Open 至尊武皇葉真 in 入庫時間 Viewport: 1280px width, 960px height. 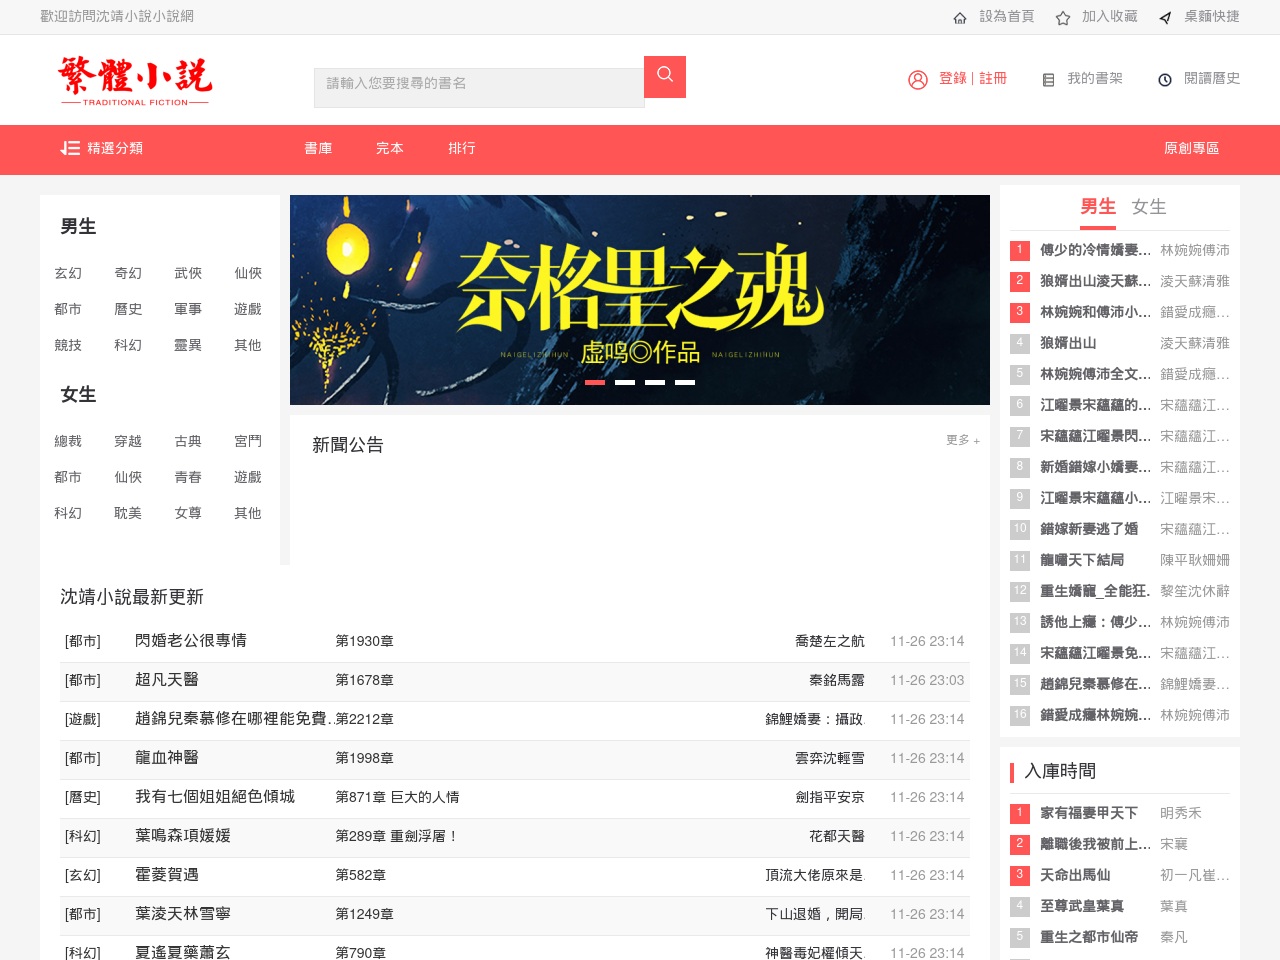(x=1082, y=906)
